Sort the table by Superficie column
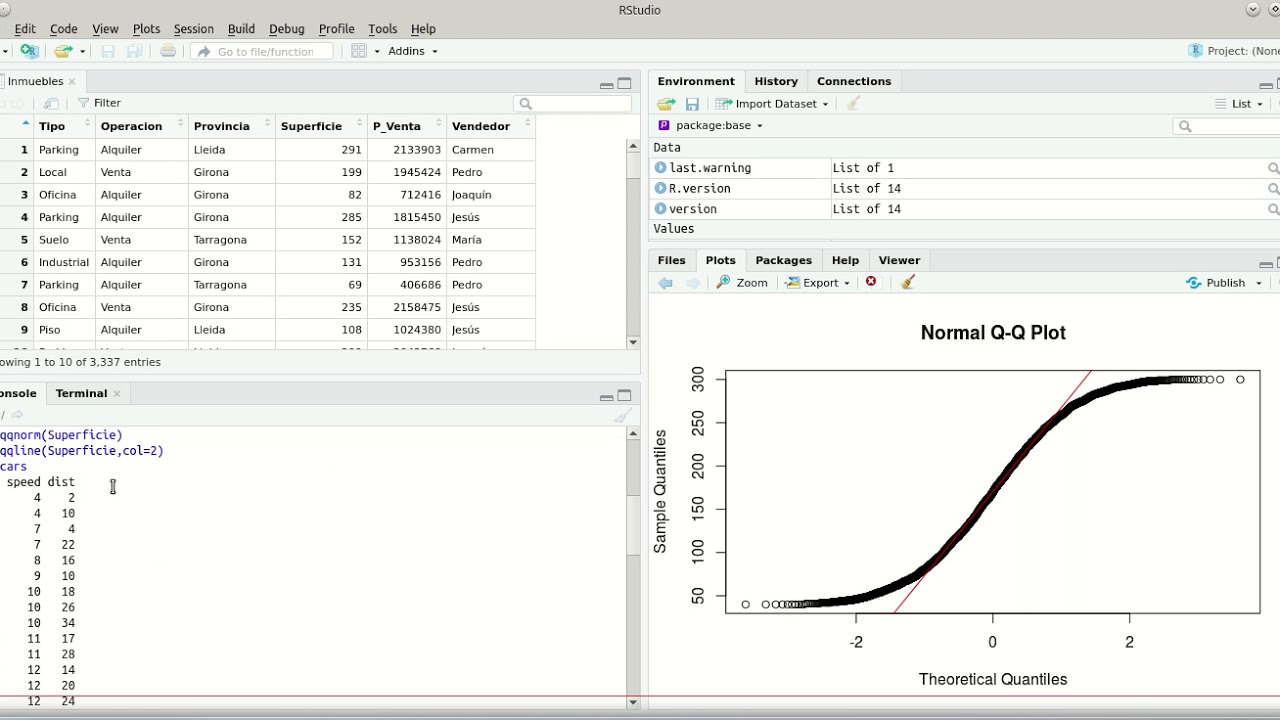The width and height of the screenshot is (1280, 720). 320,126
